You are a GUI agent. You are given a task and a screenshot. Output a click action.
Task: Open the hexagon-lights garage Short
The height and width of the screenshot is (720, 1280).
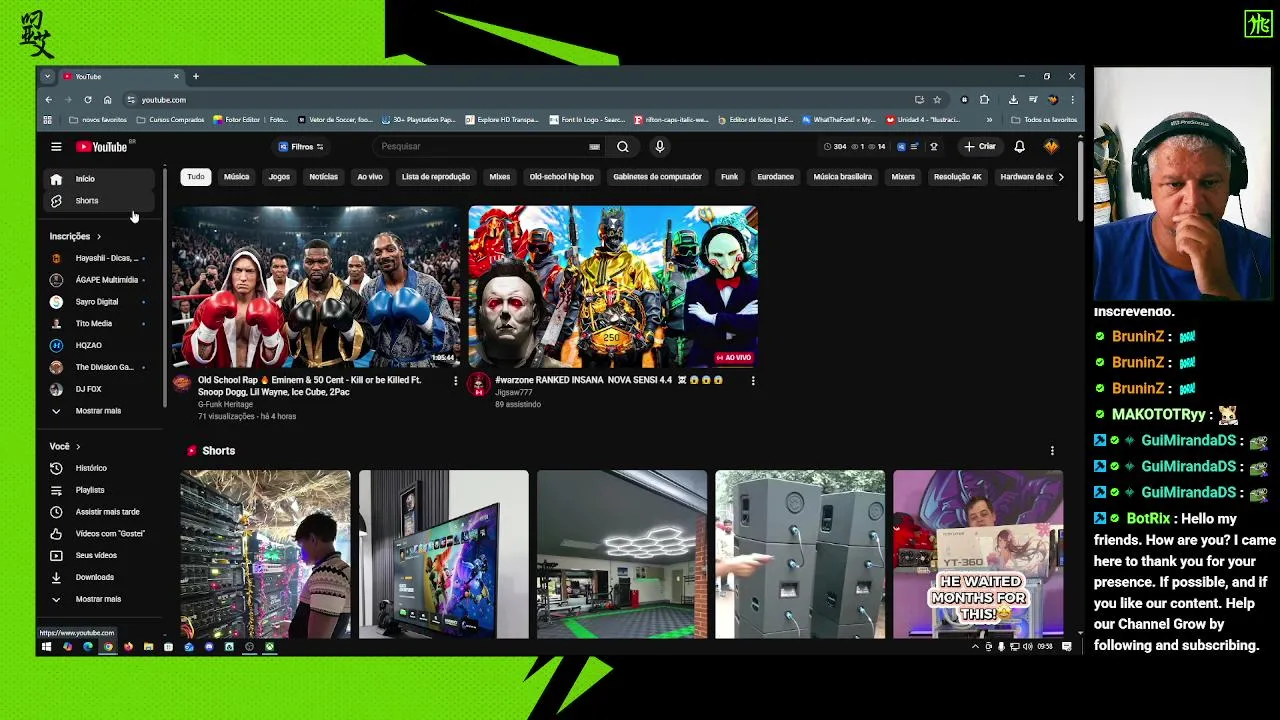(622, 555)
